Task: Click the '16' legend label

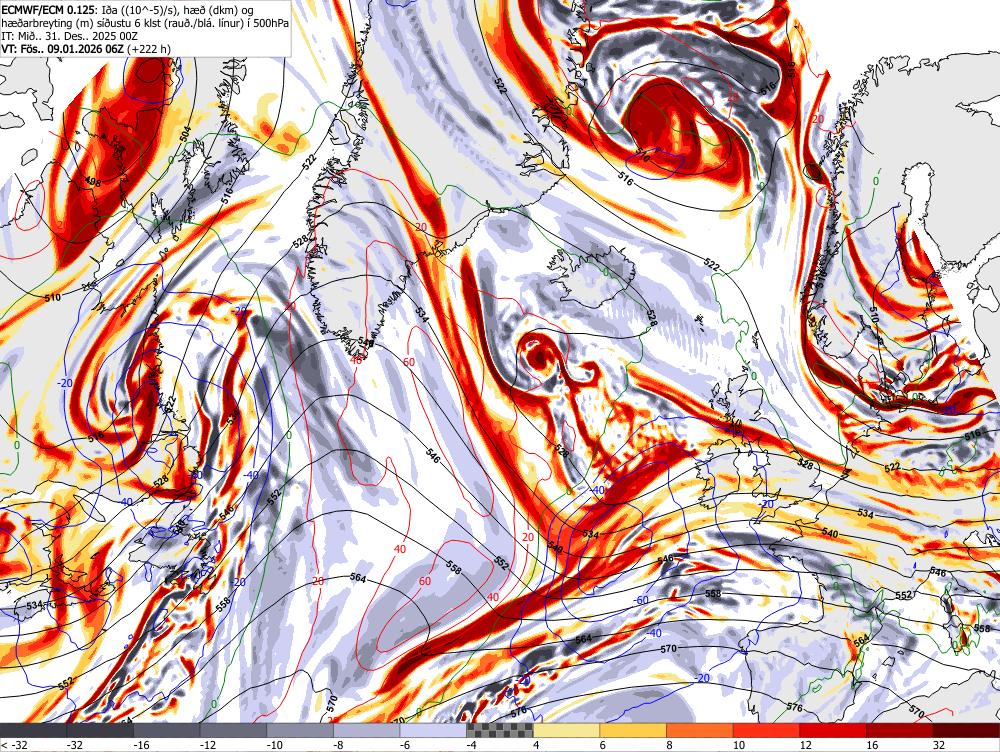Action: tap(872, 745)
